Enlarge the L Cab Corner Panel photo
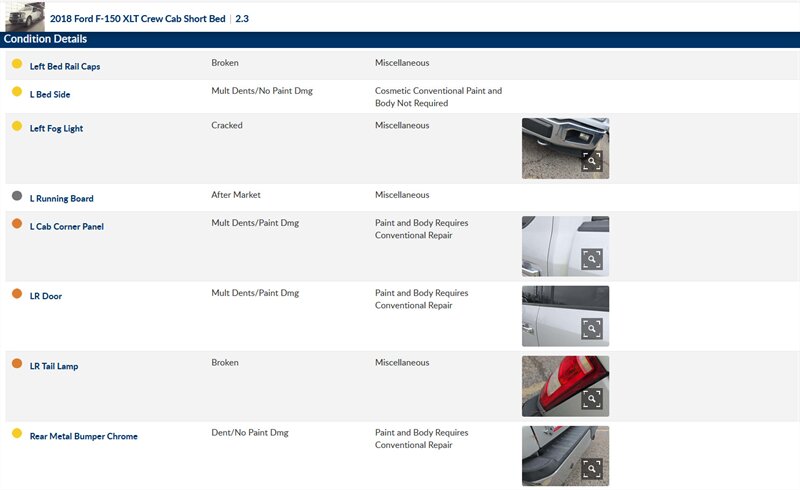800x490 pixels. pyautogui.click(x=592, y=259)
